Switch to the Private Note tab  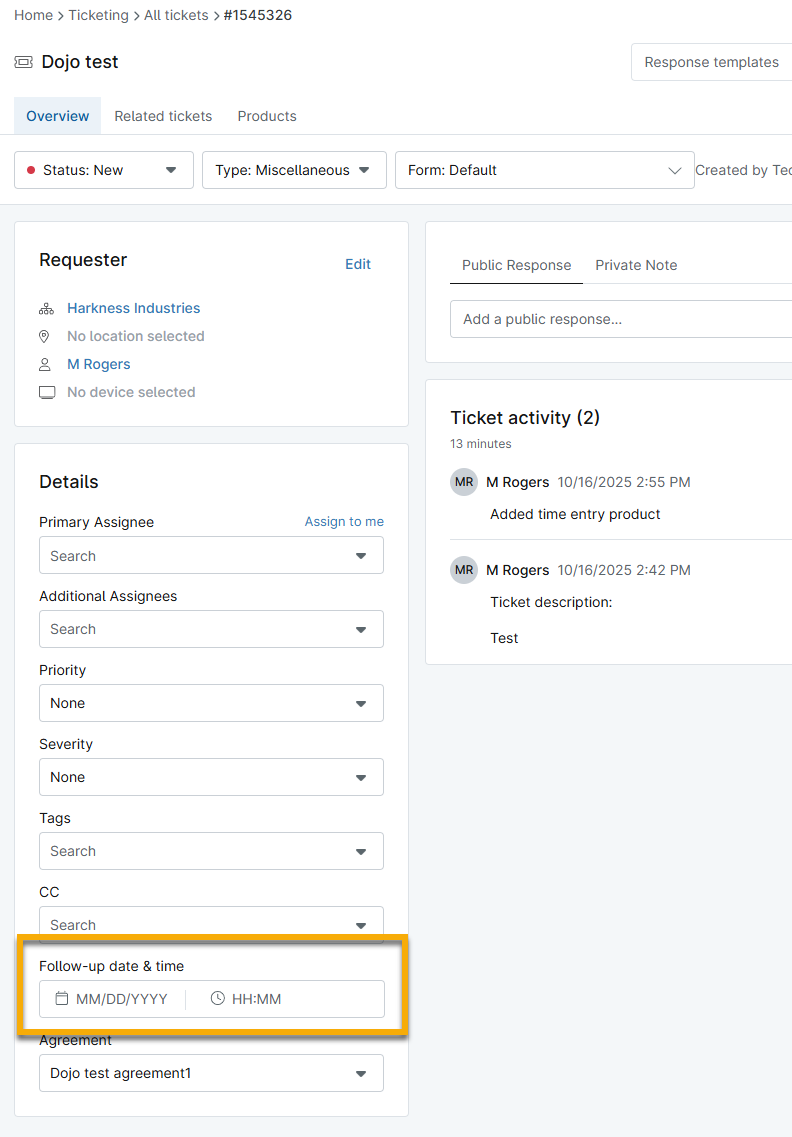(x=636, y=265)
